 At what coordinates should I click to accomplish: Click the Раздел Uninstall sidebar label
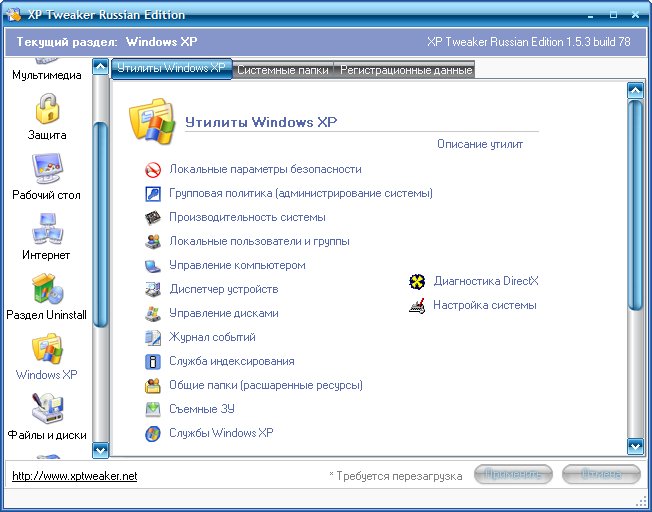point(47,315)
